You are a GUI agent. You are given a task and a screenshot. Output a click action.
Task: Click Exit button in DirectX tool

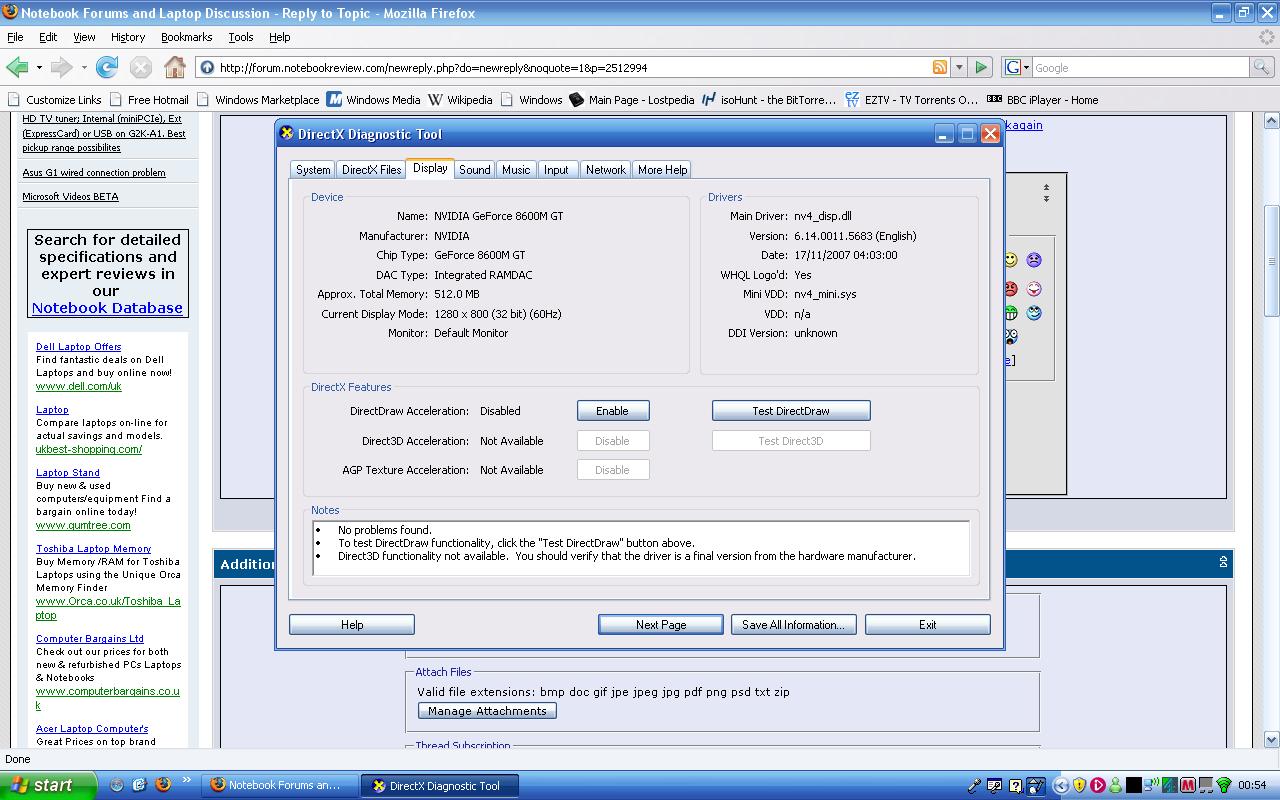tap(927, 624)
